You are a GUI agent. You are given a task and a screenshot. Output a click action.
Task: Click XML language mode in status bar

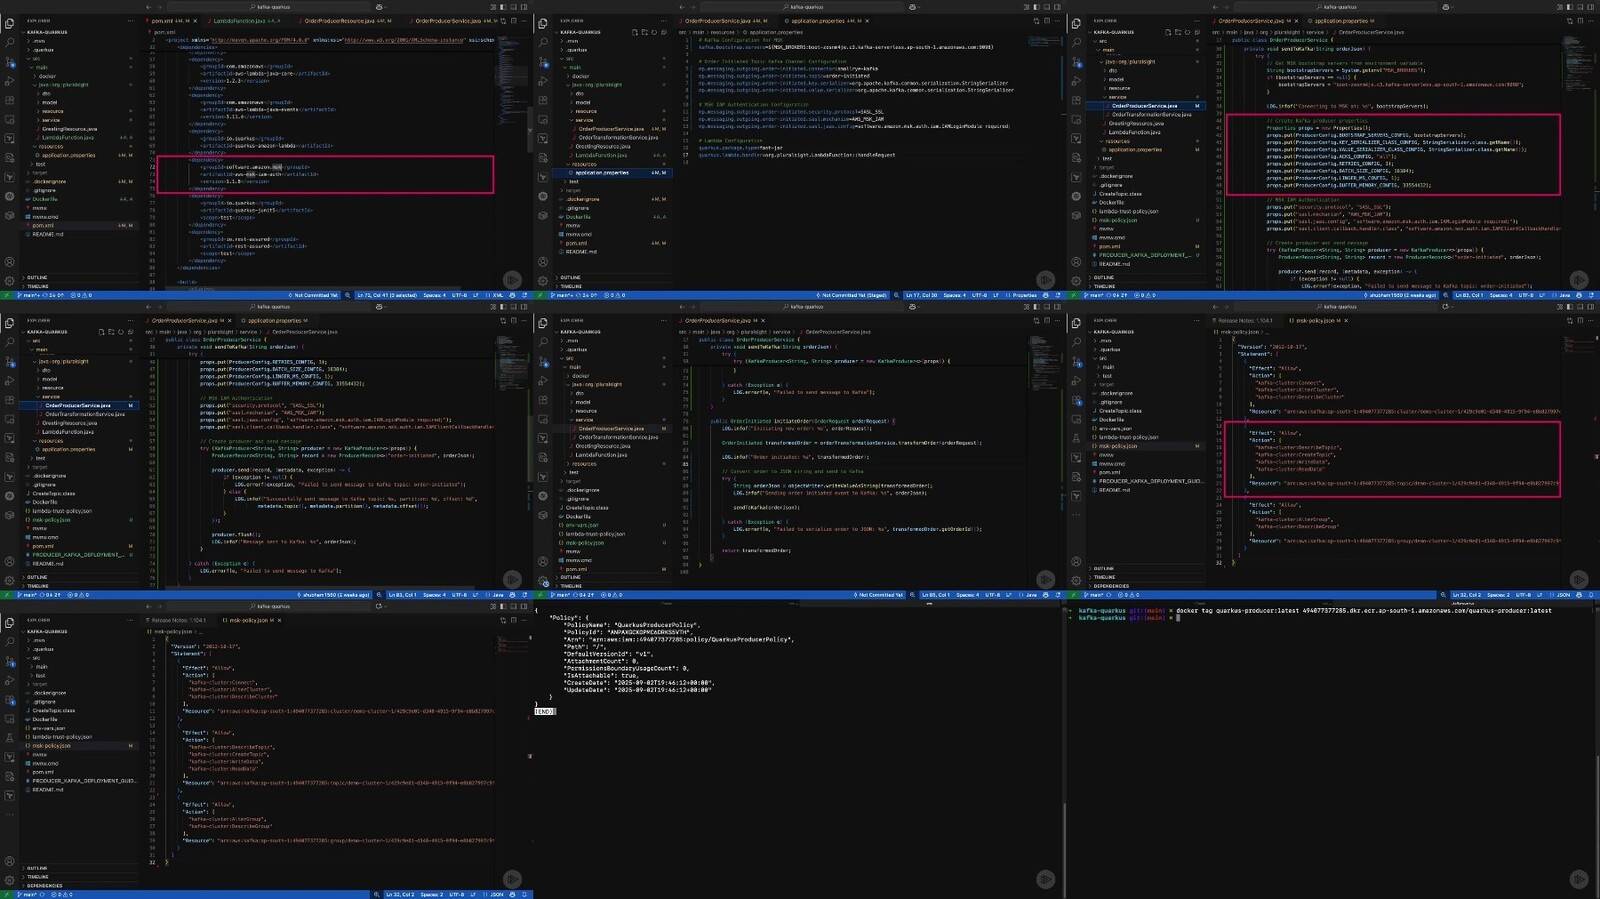point(498,295)
